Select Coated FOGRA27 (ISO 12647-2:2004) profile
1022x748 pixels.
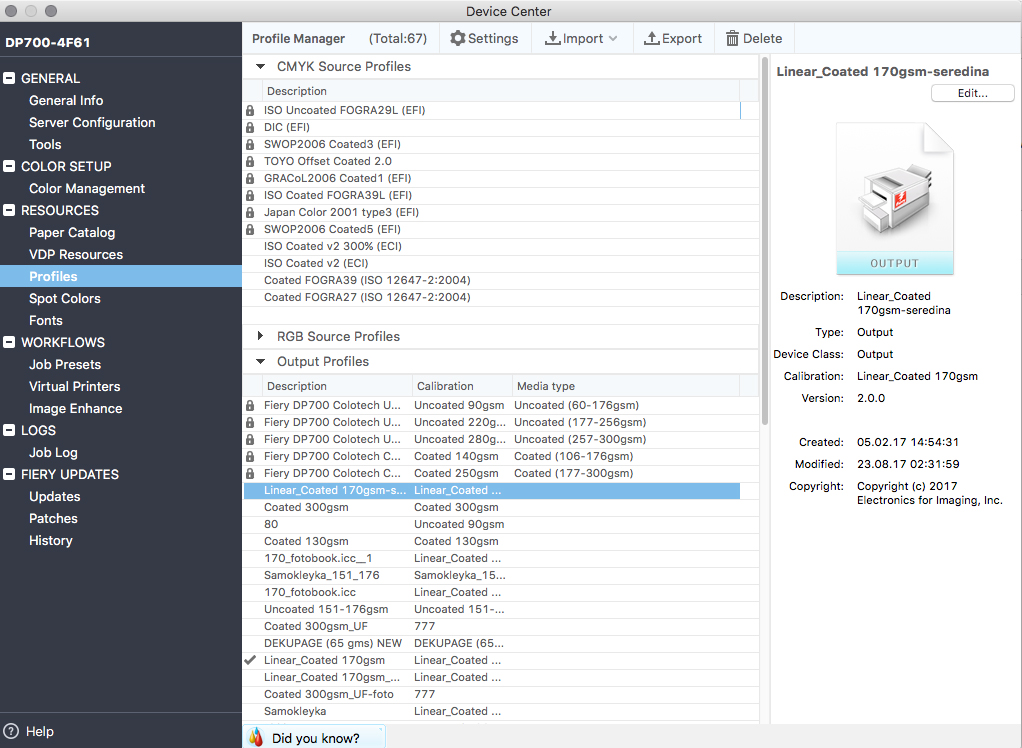[501, 297]
